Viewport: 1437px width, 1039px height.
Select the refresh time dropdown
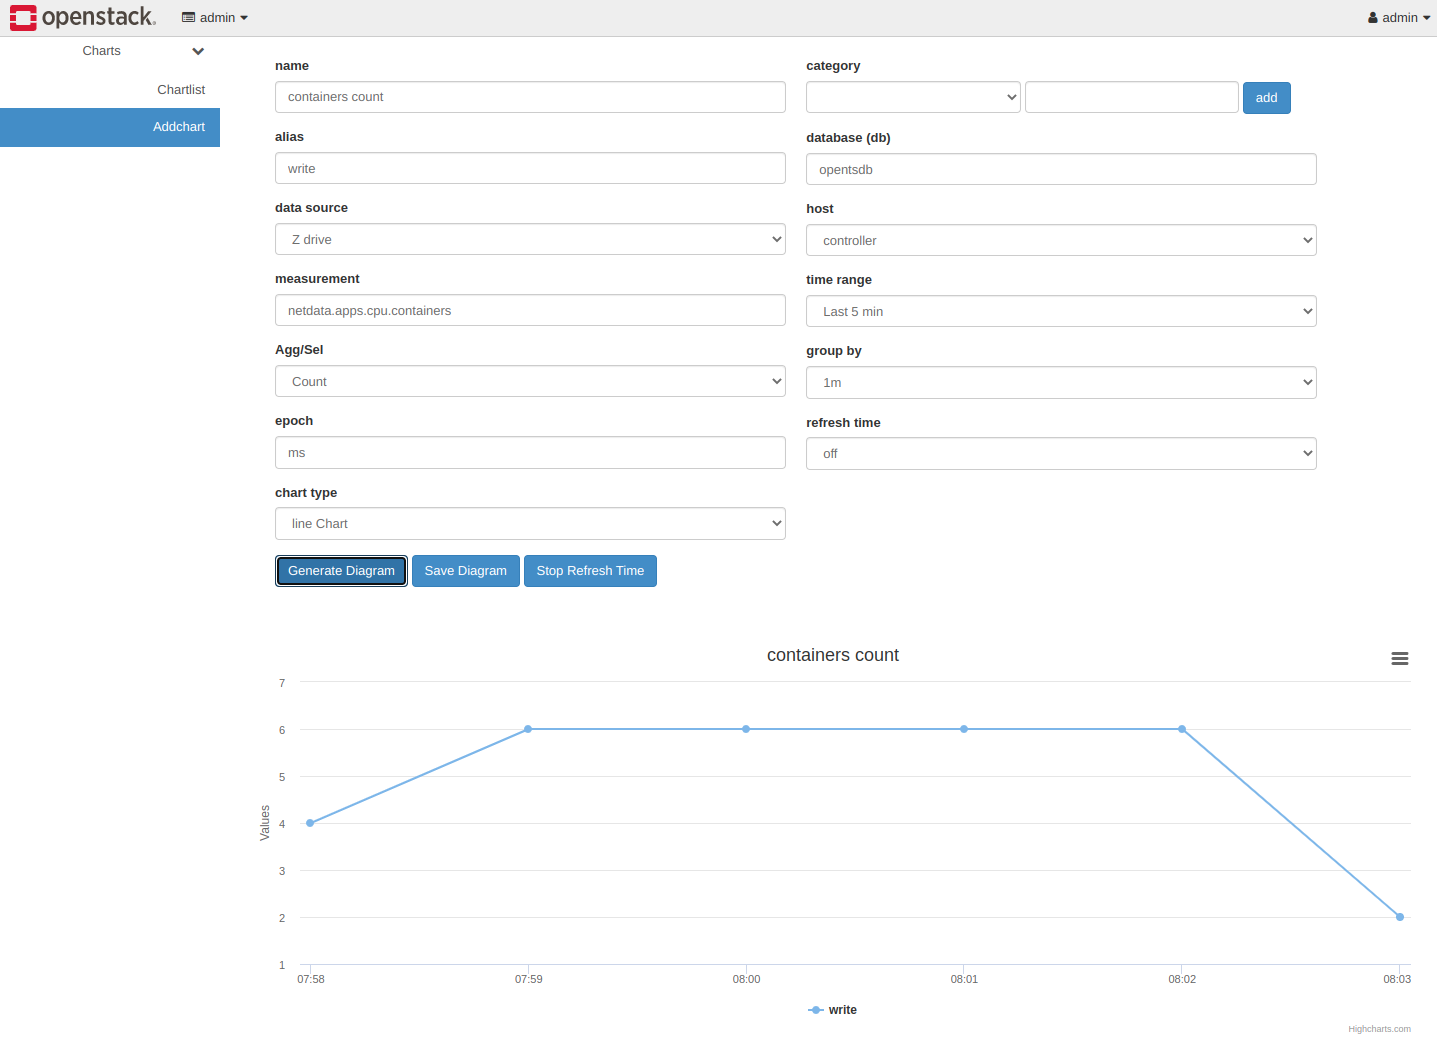1060,454
